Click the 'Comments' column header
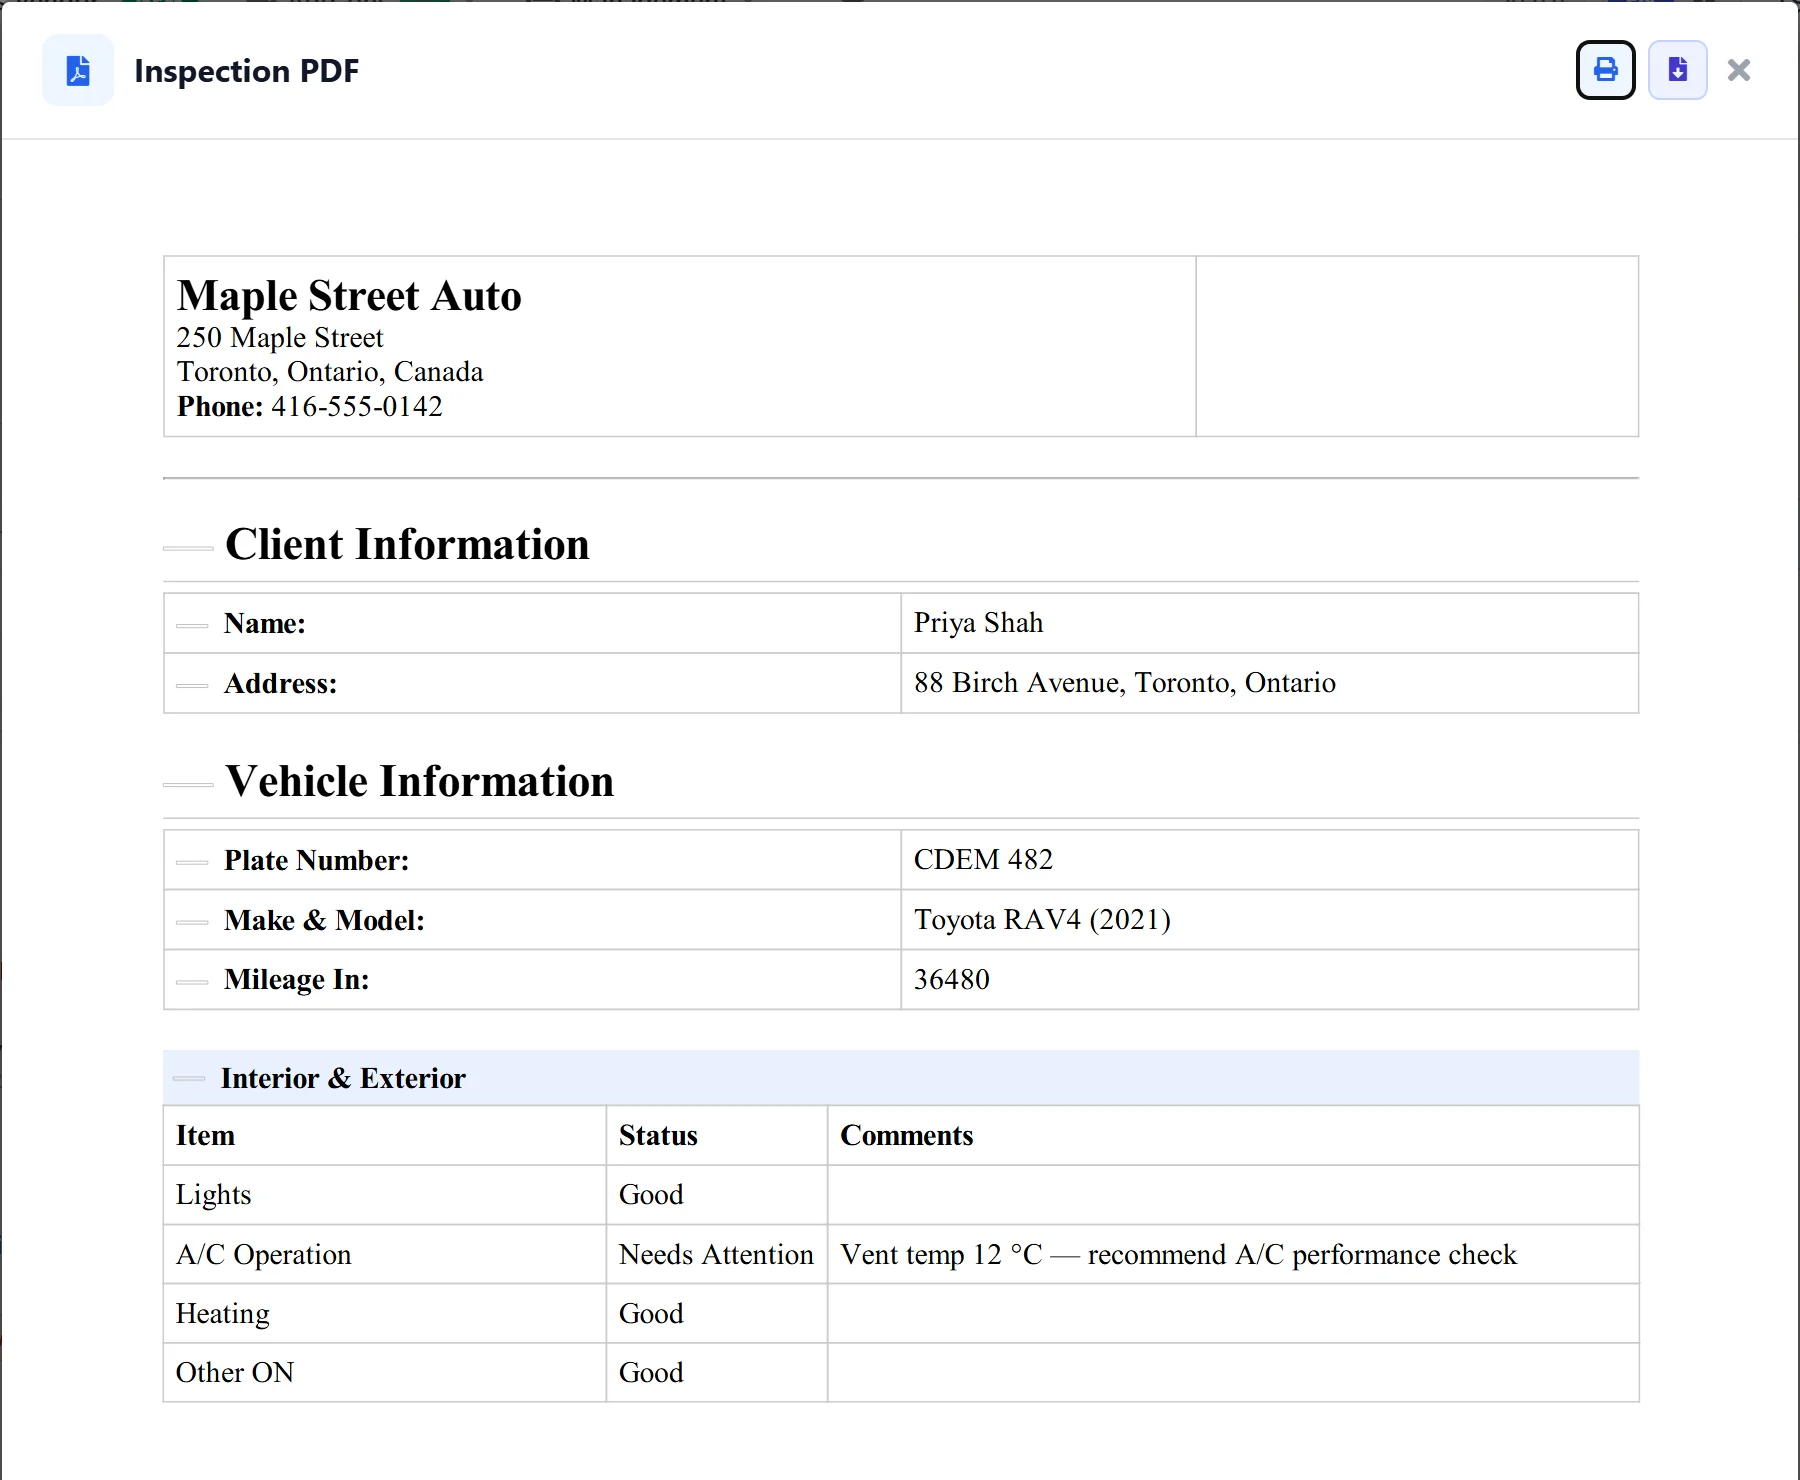 (x=1233, y=1136)
